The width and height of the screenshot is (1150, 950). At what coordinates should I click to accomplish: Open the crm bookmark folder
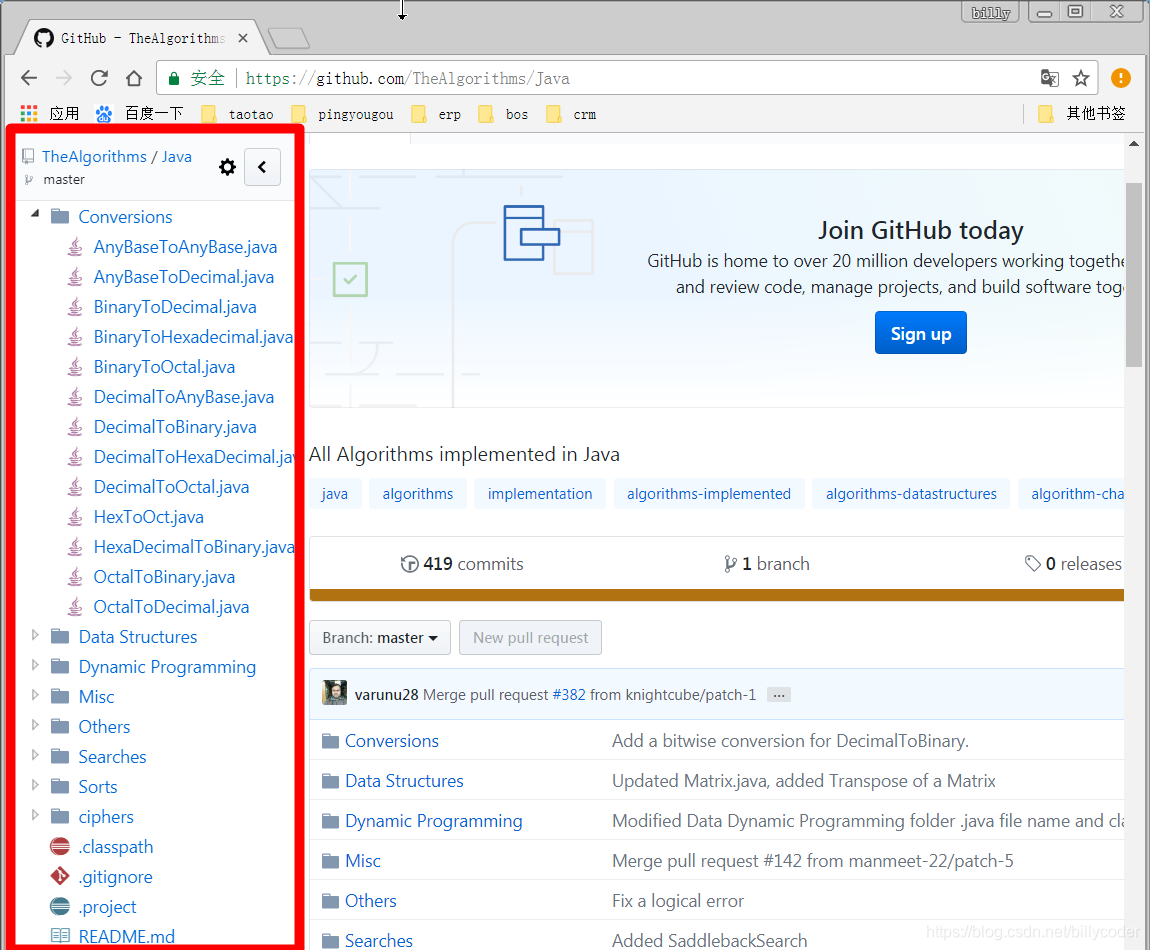571,114
